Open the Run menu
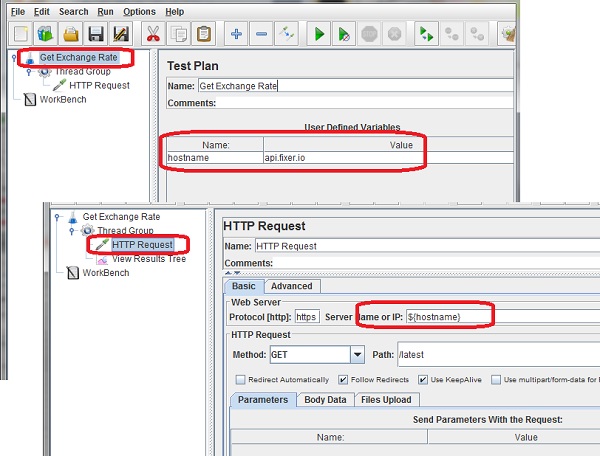Viewport: 600px width, 456px height. [105, 11]
